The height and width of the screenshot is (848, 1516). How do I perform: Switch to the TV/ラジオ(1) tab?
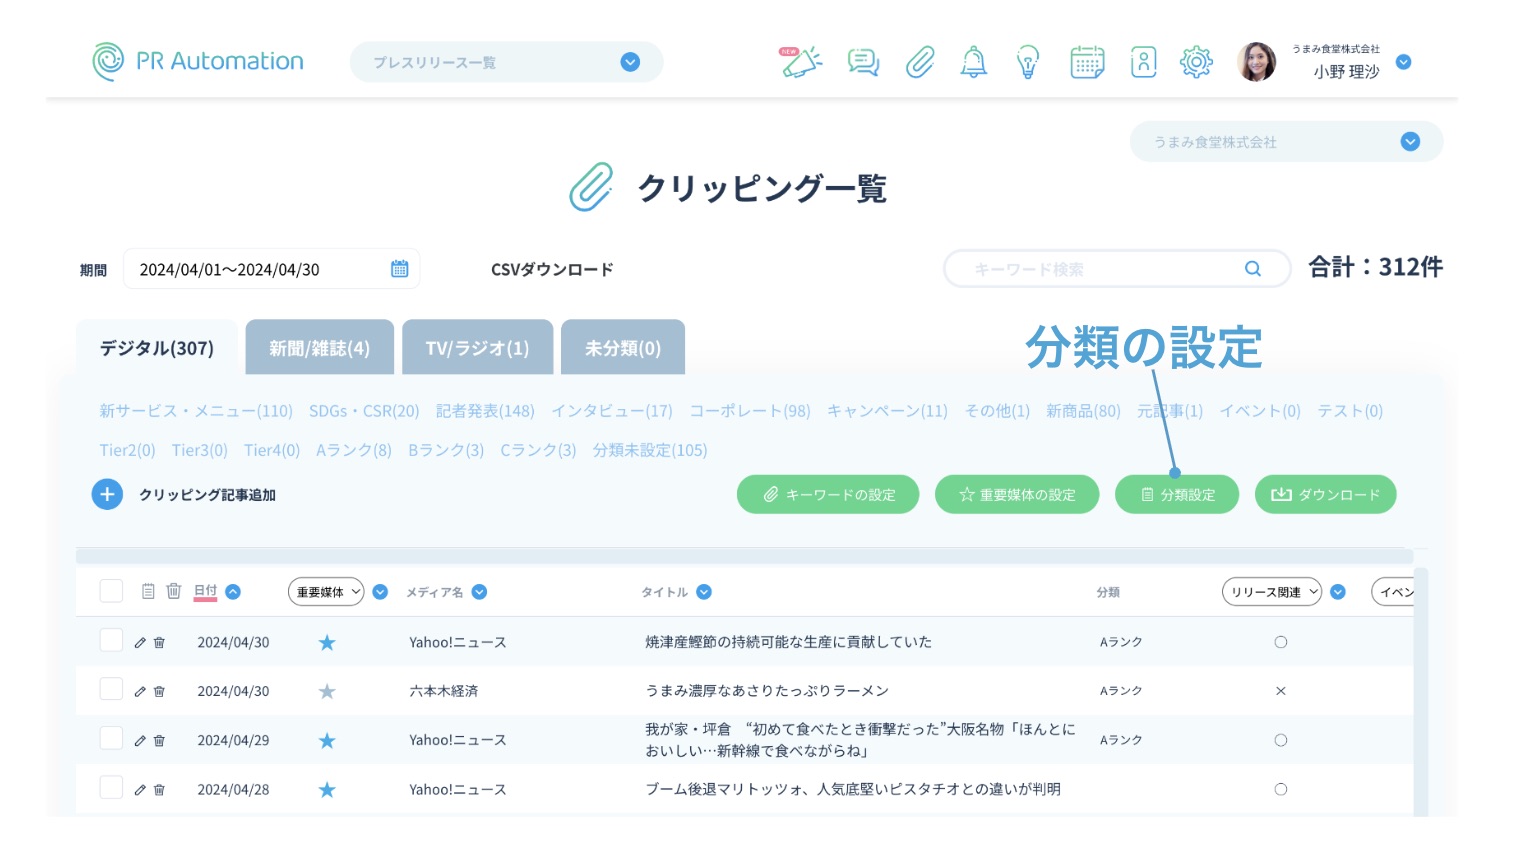(477, 348)
